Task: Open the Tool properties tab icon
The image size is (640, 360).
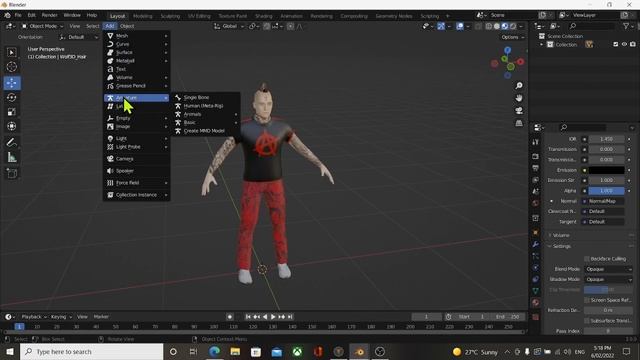Action: tap(535, 142)
